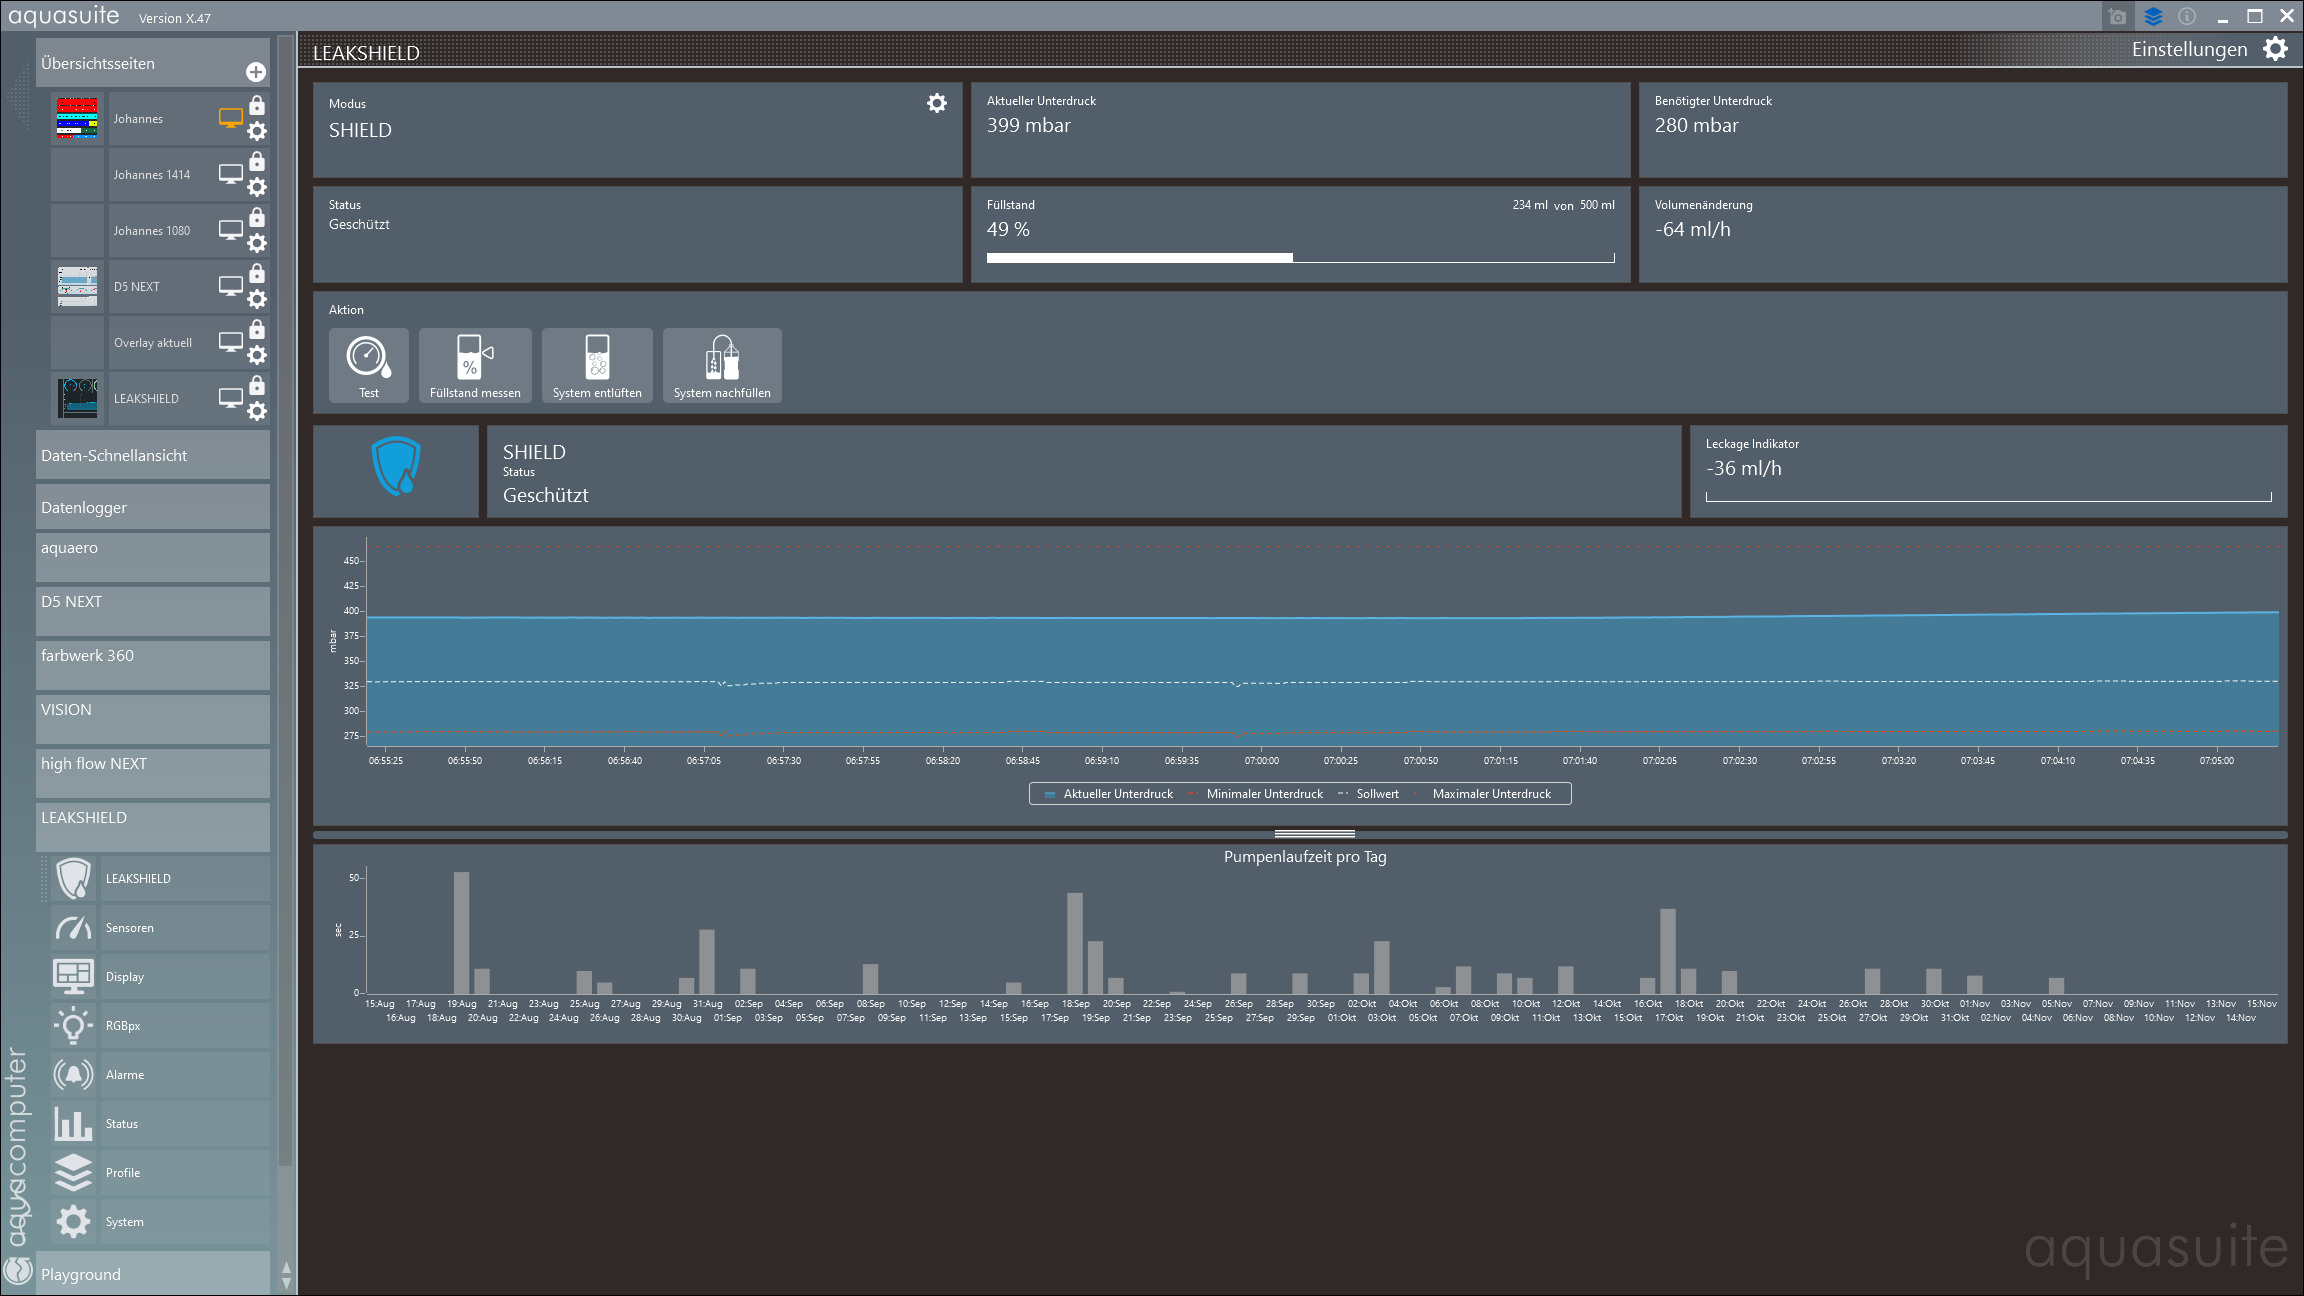2304x1296 pixels.
Task: Expand Daten-Schnellansicht section
Action: [153, 455]
